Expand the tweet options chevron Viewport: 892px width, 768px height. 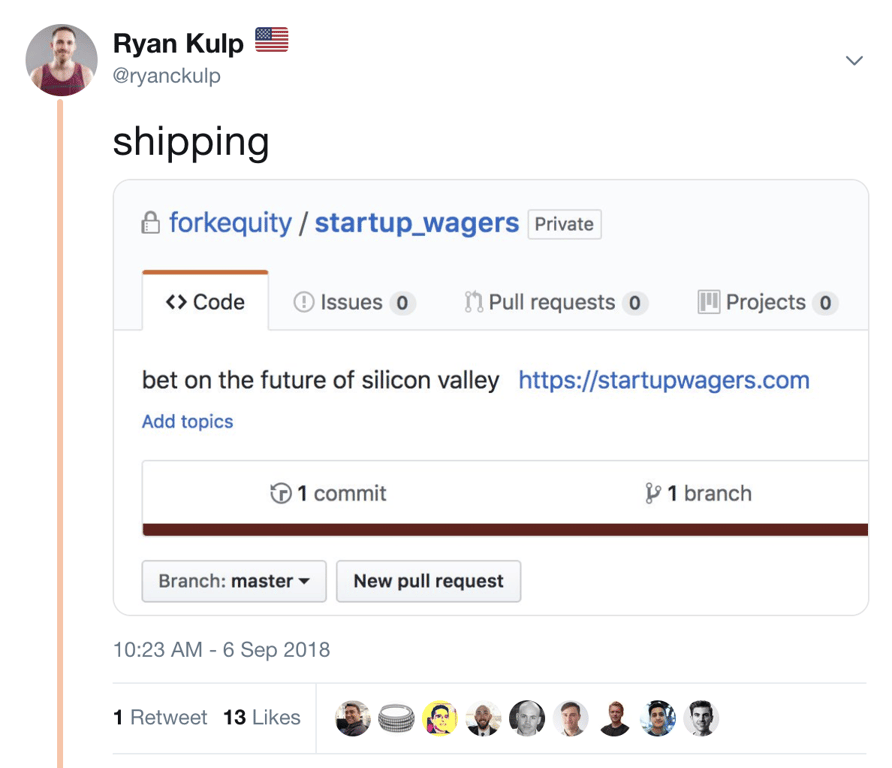click(x=854, y=60)
